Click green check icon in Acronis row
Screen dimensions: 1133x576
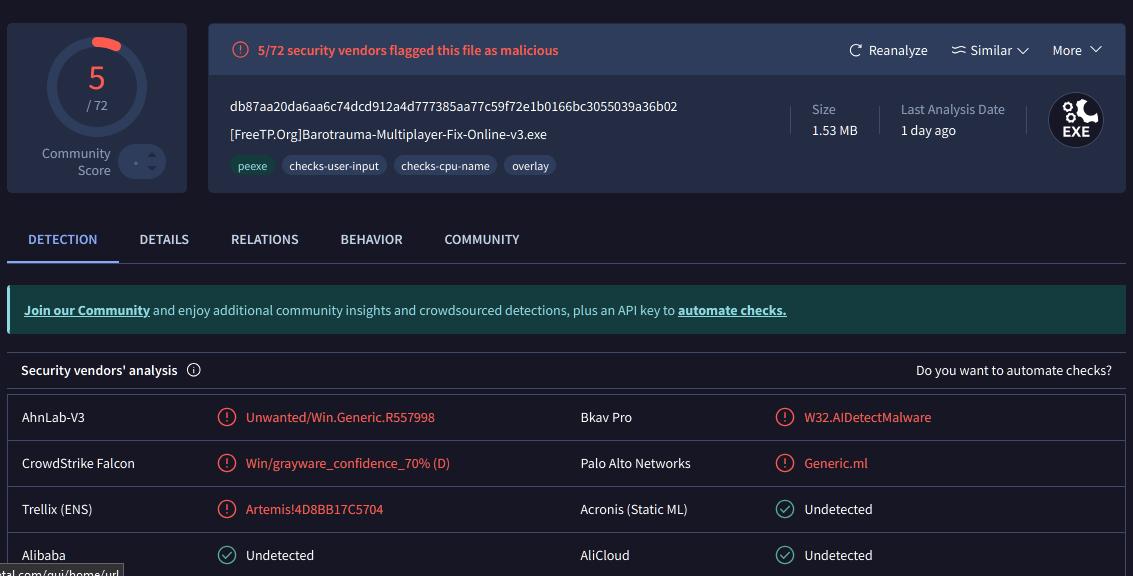coord(785,509)
